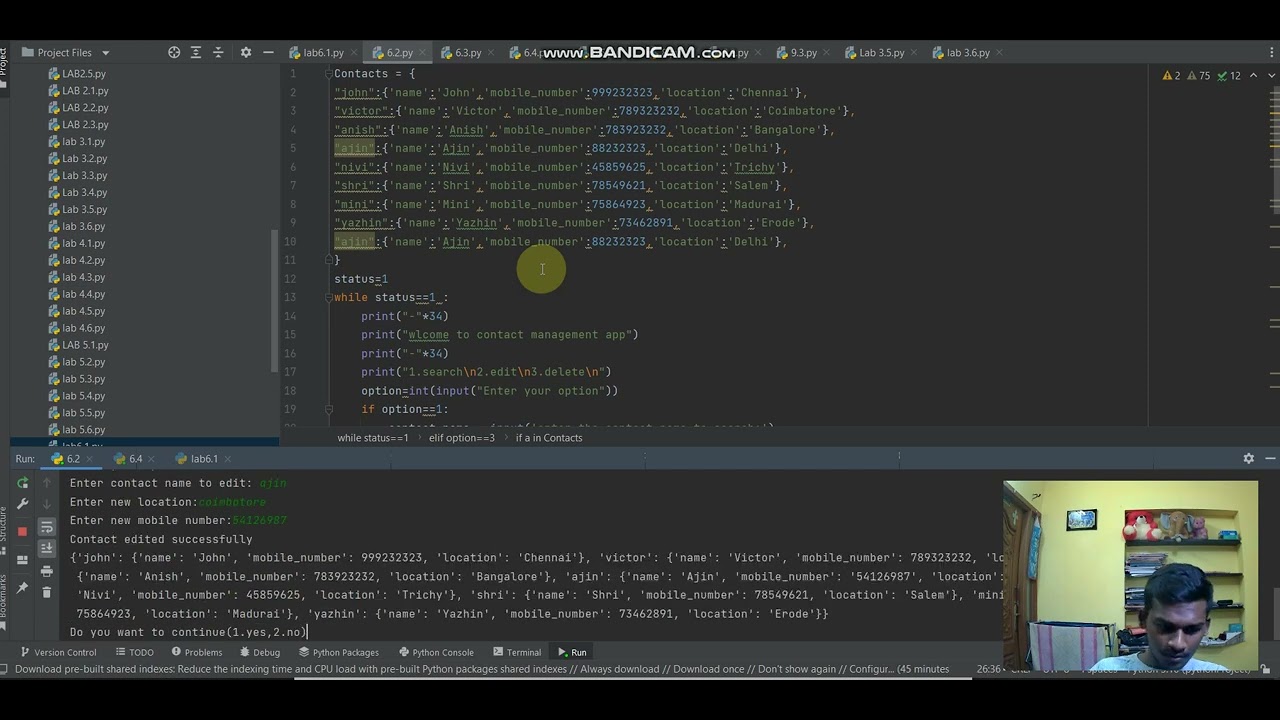Click Collapse All in Project panel toolbar
1280x720 pixels.
coord(218,52)
